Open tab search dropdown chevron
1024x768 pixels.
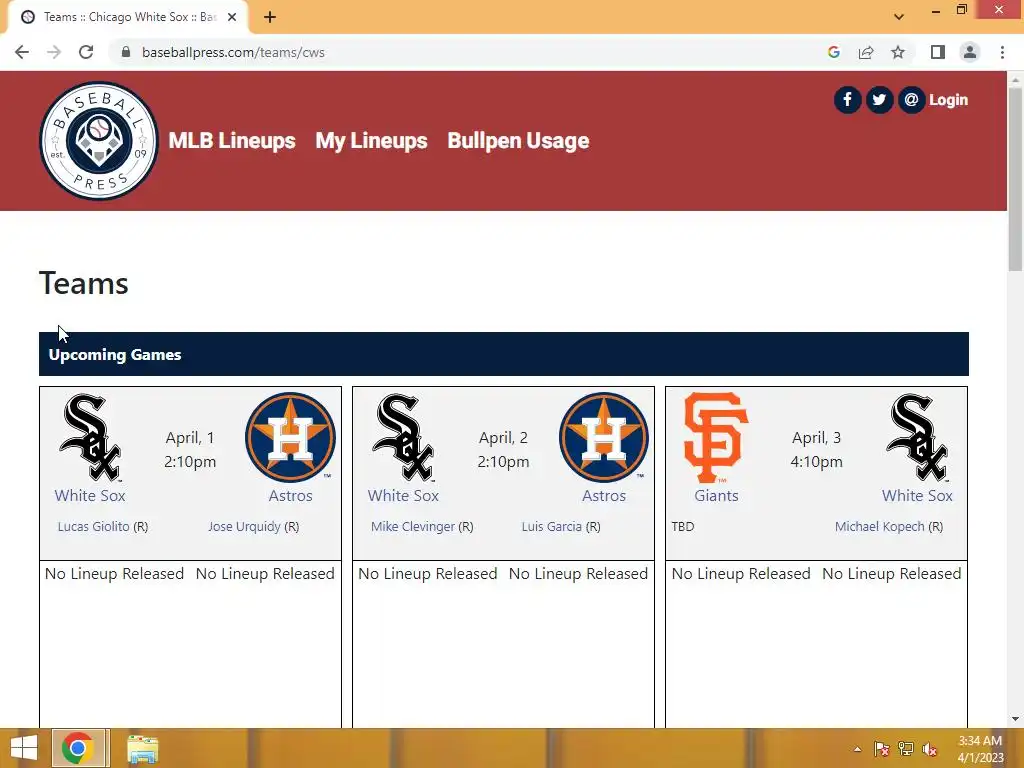pos(899,17)
